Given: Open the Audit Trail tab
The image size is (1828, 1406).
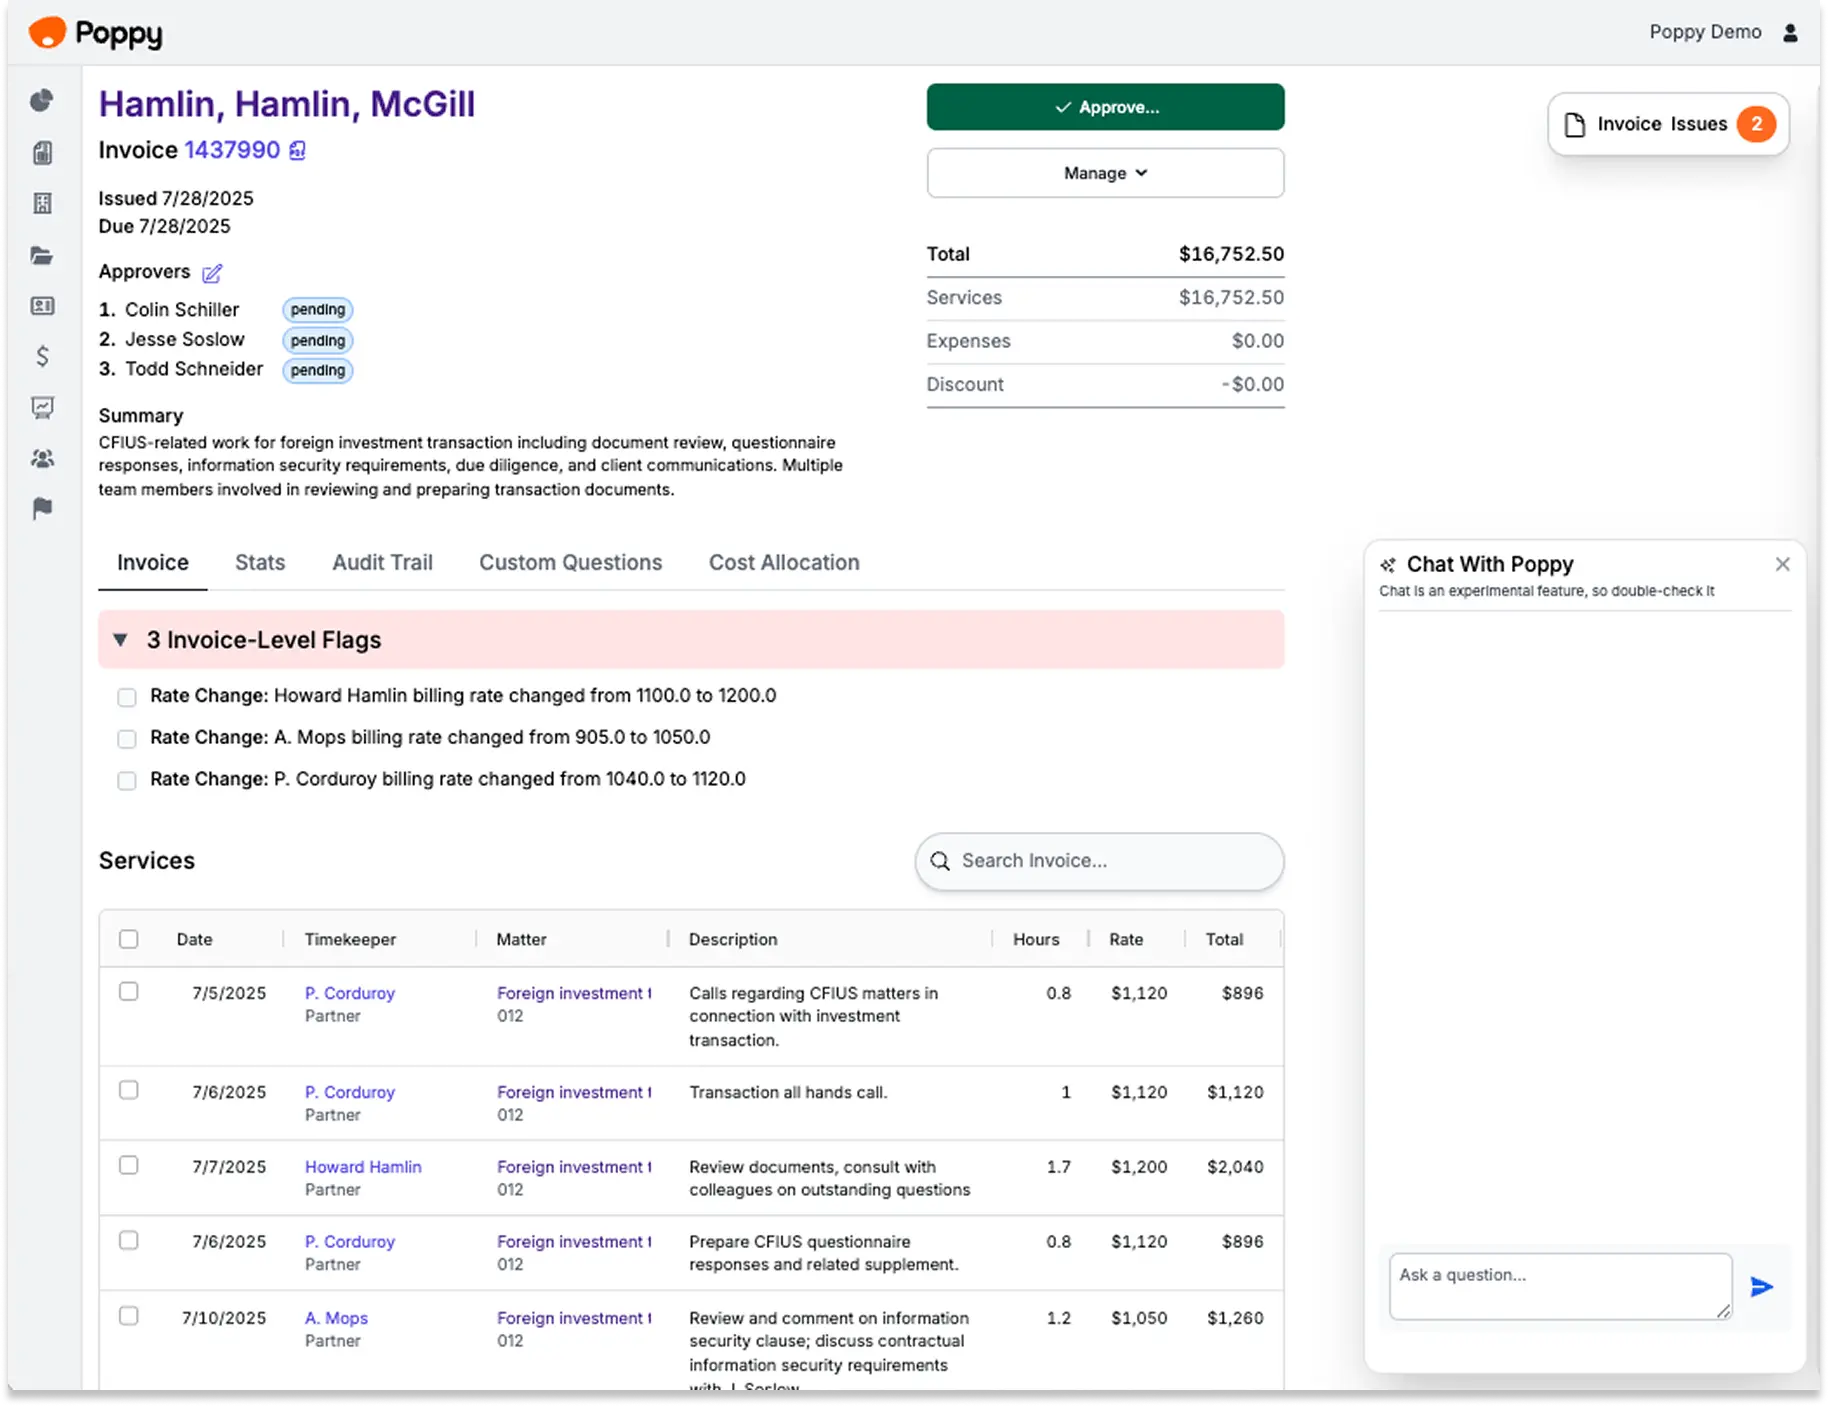Looking at the screenshot, I should [x=382, y=563].
